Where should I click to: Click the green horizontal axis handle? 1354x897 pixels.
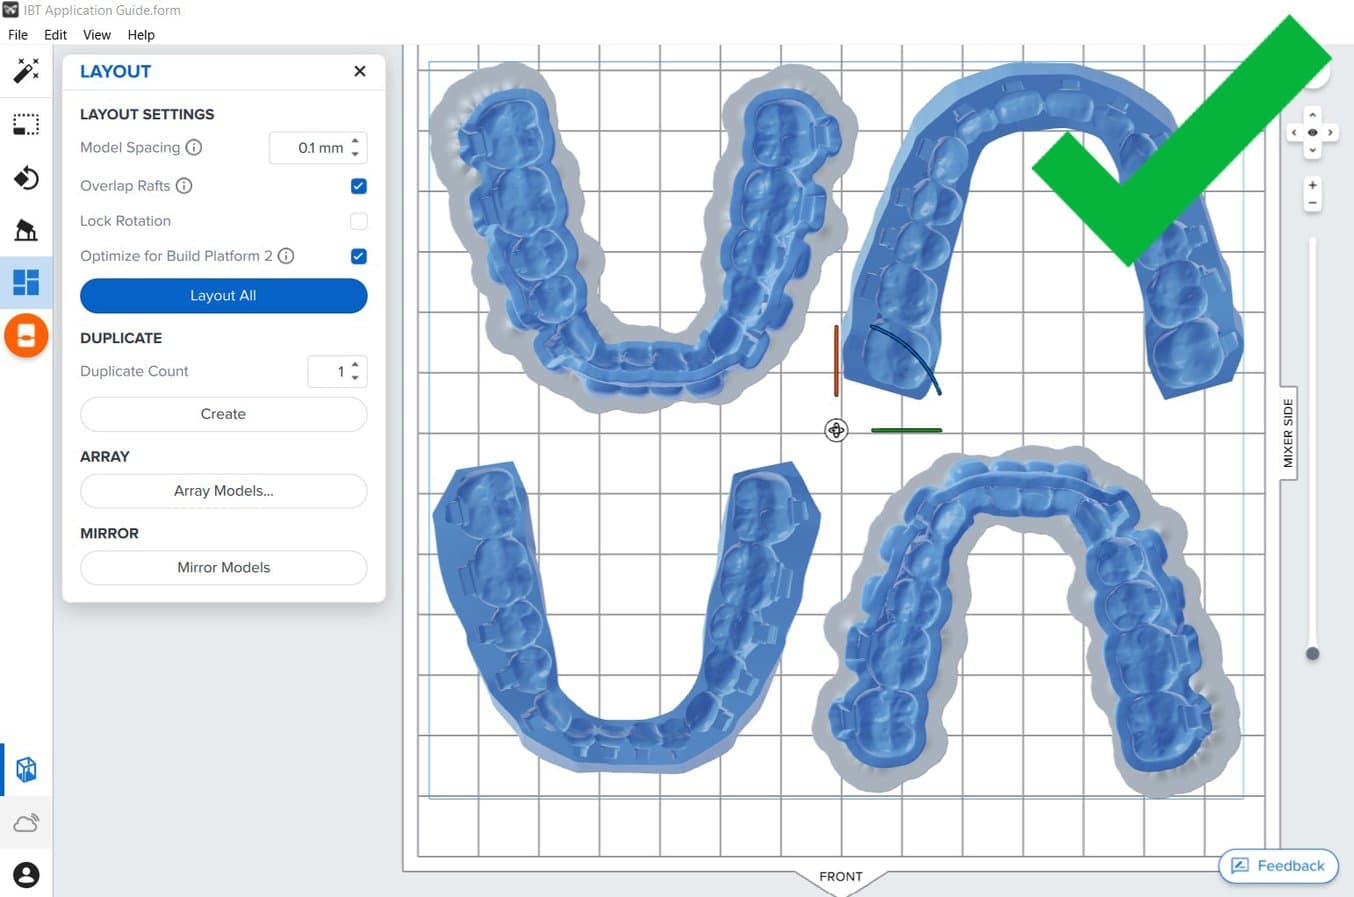906,430
